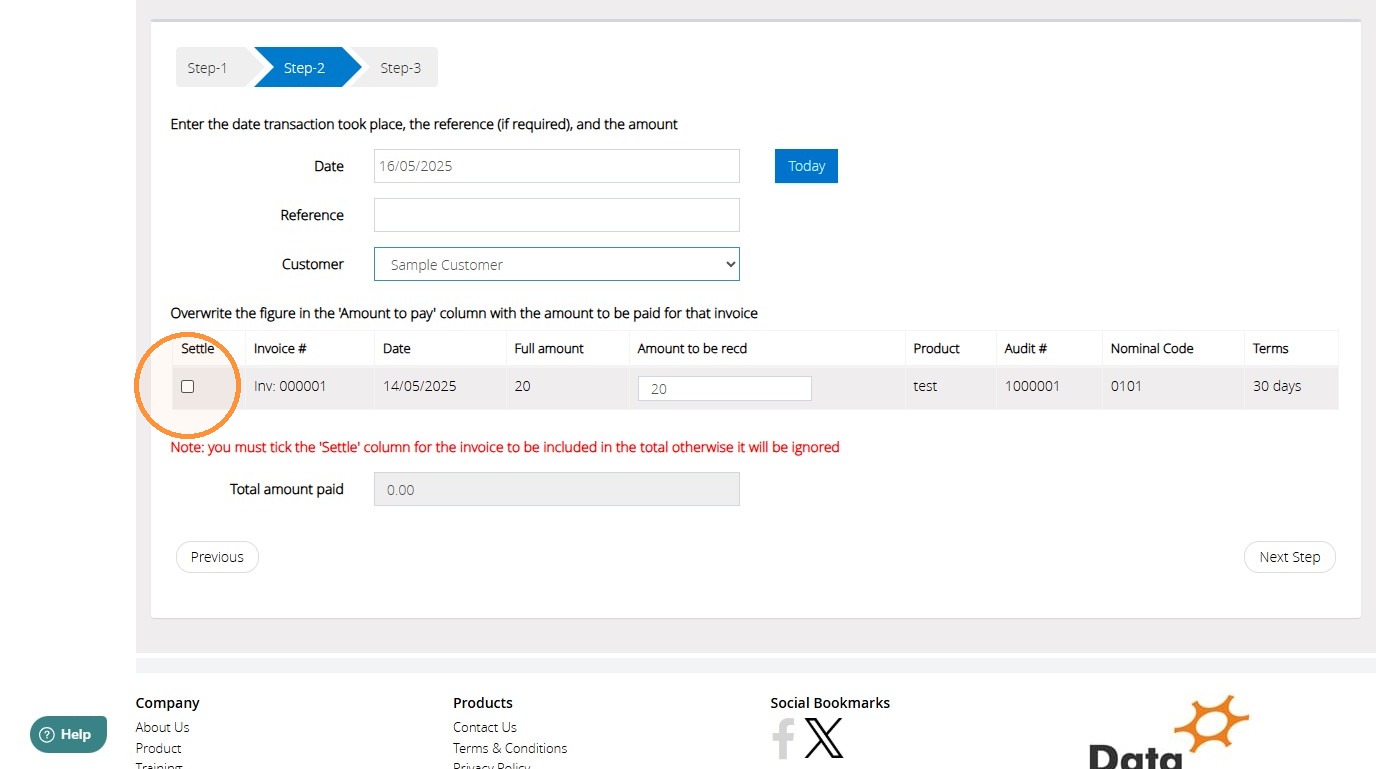Open the Product footer link
The height and width of the screenshot is (769, 1376).
[158, 748]
